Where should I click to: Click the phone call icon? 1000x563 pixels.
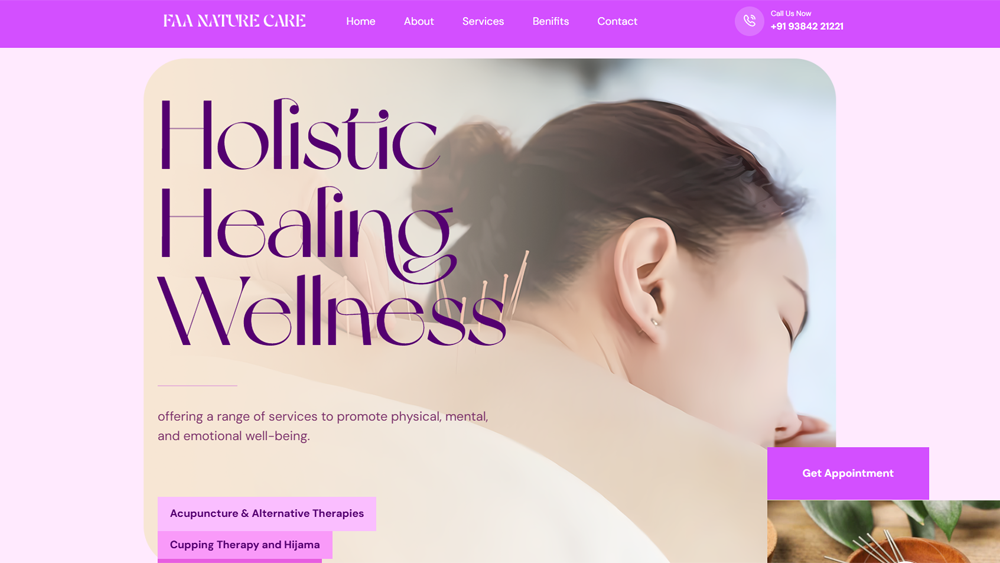[x=749, y=21]
